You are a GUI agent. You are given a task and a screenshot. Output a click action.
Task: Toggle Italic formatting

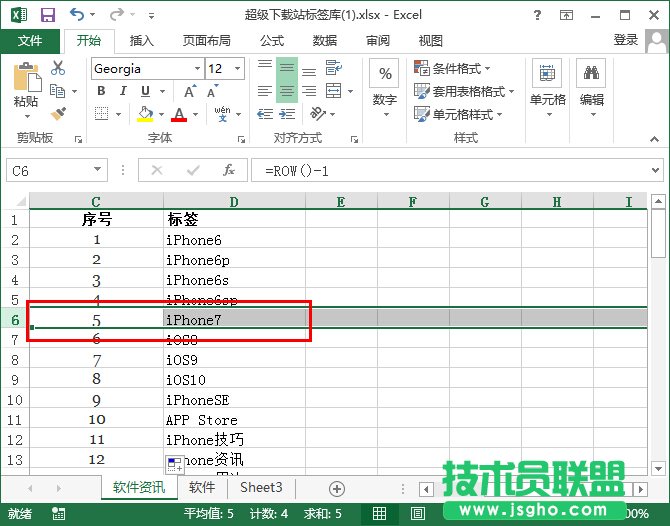point(124,91)
